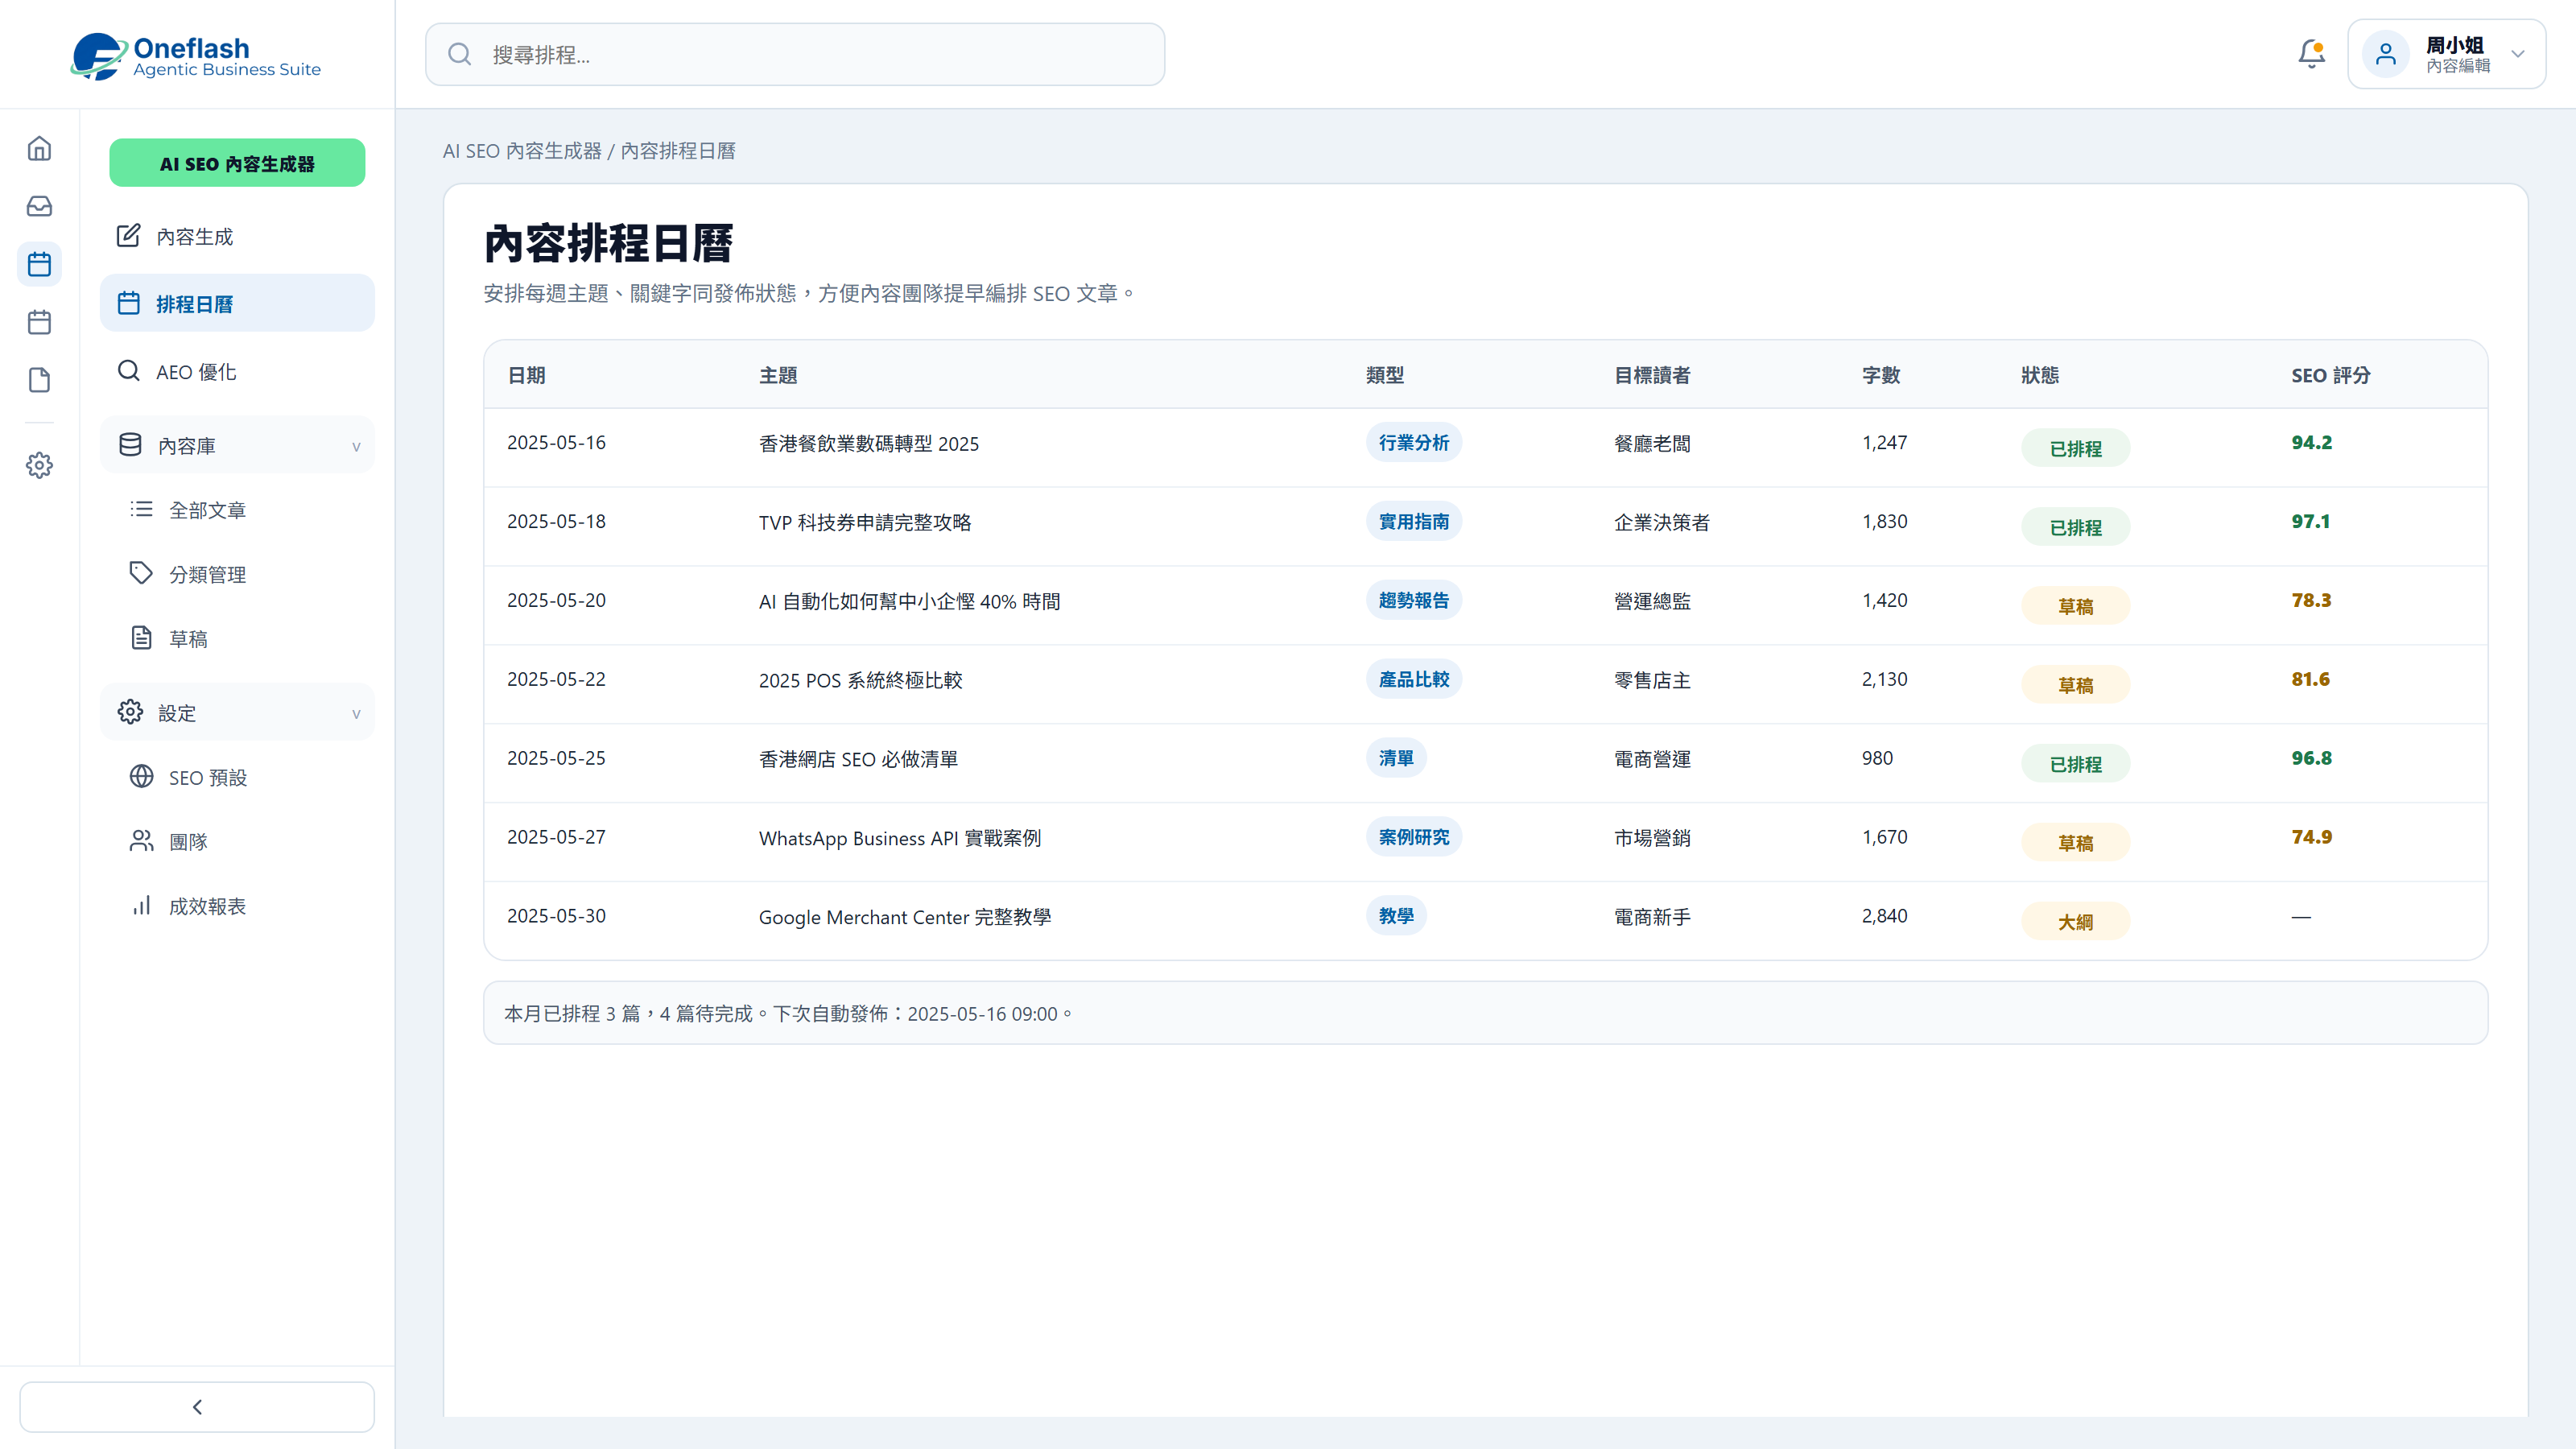Click the SEO 評分 column header
2576x1449 pixels.
[x=2331, y=375]
